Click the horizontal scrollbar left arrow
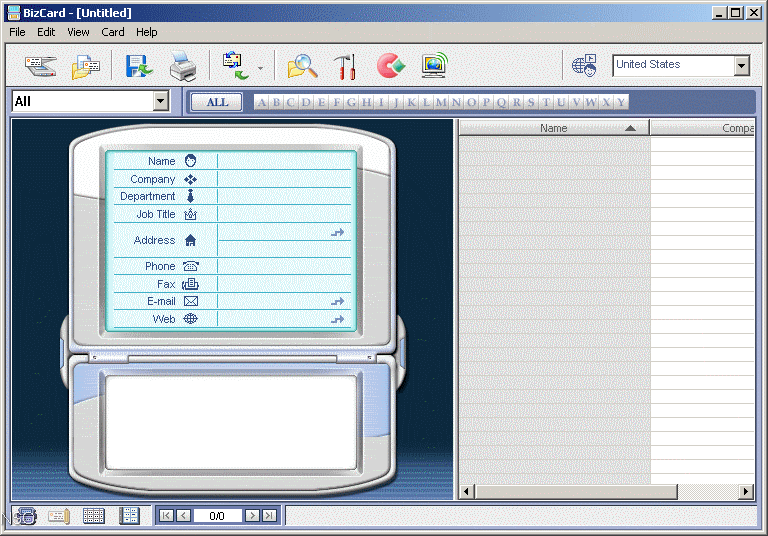This screenshot has height=536, width=768. point(466,491)
